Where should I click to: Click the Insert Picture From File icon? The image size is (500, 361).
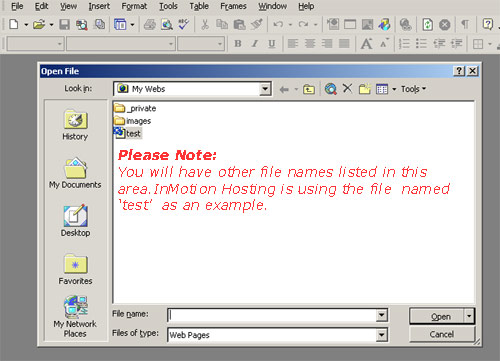[x=367, y=25]
